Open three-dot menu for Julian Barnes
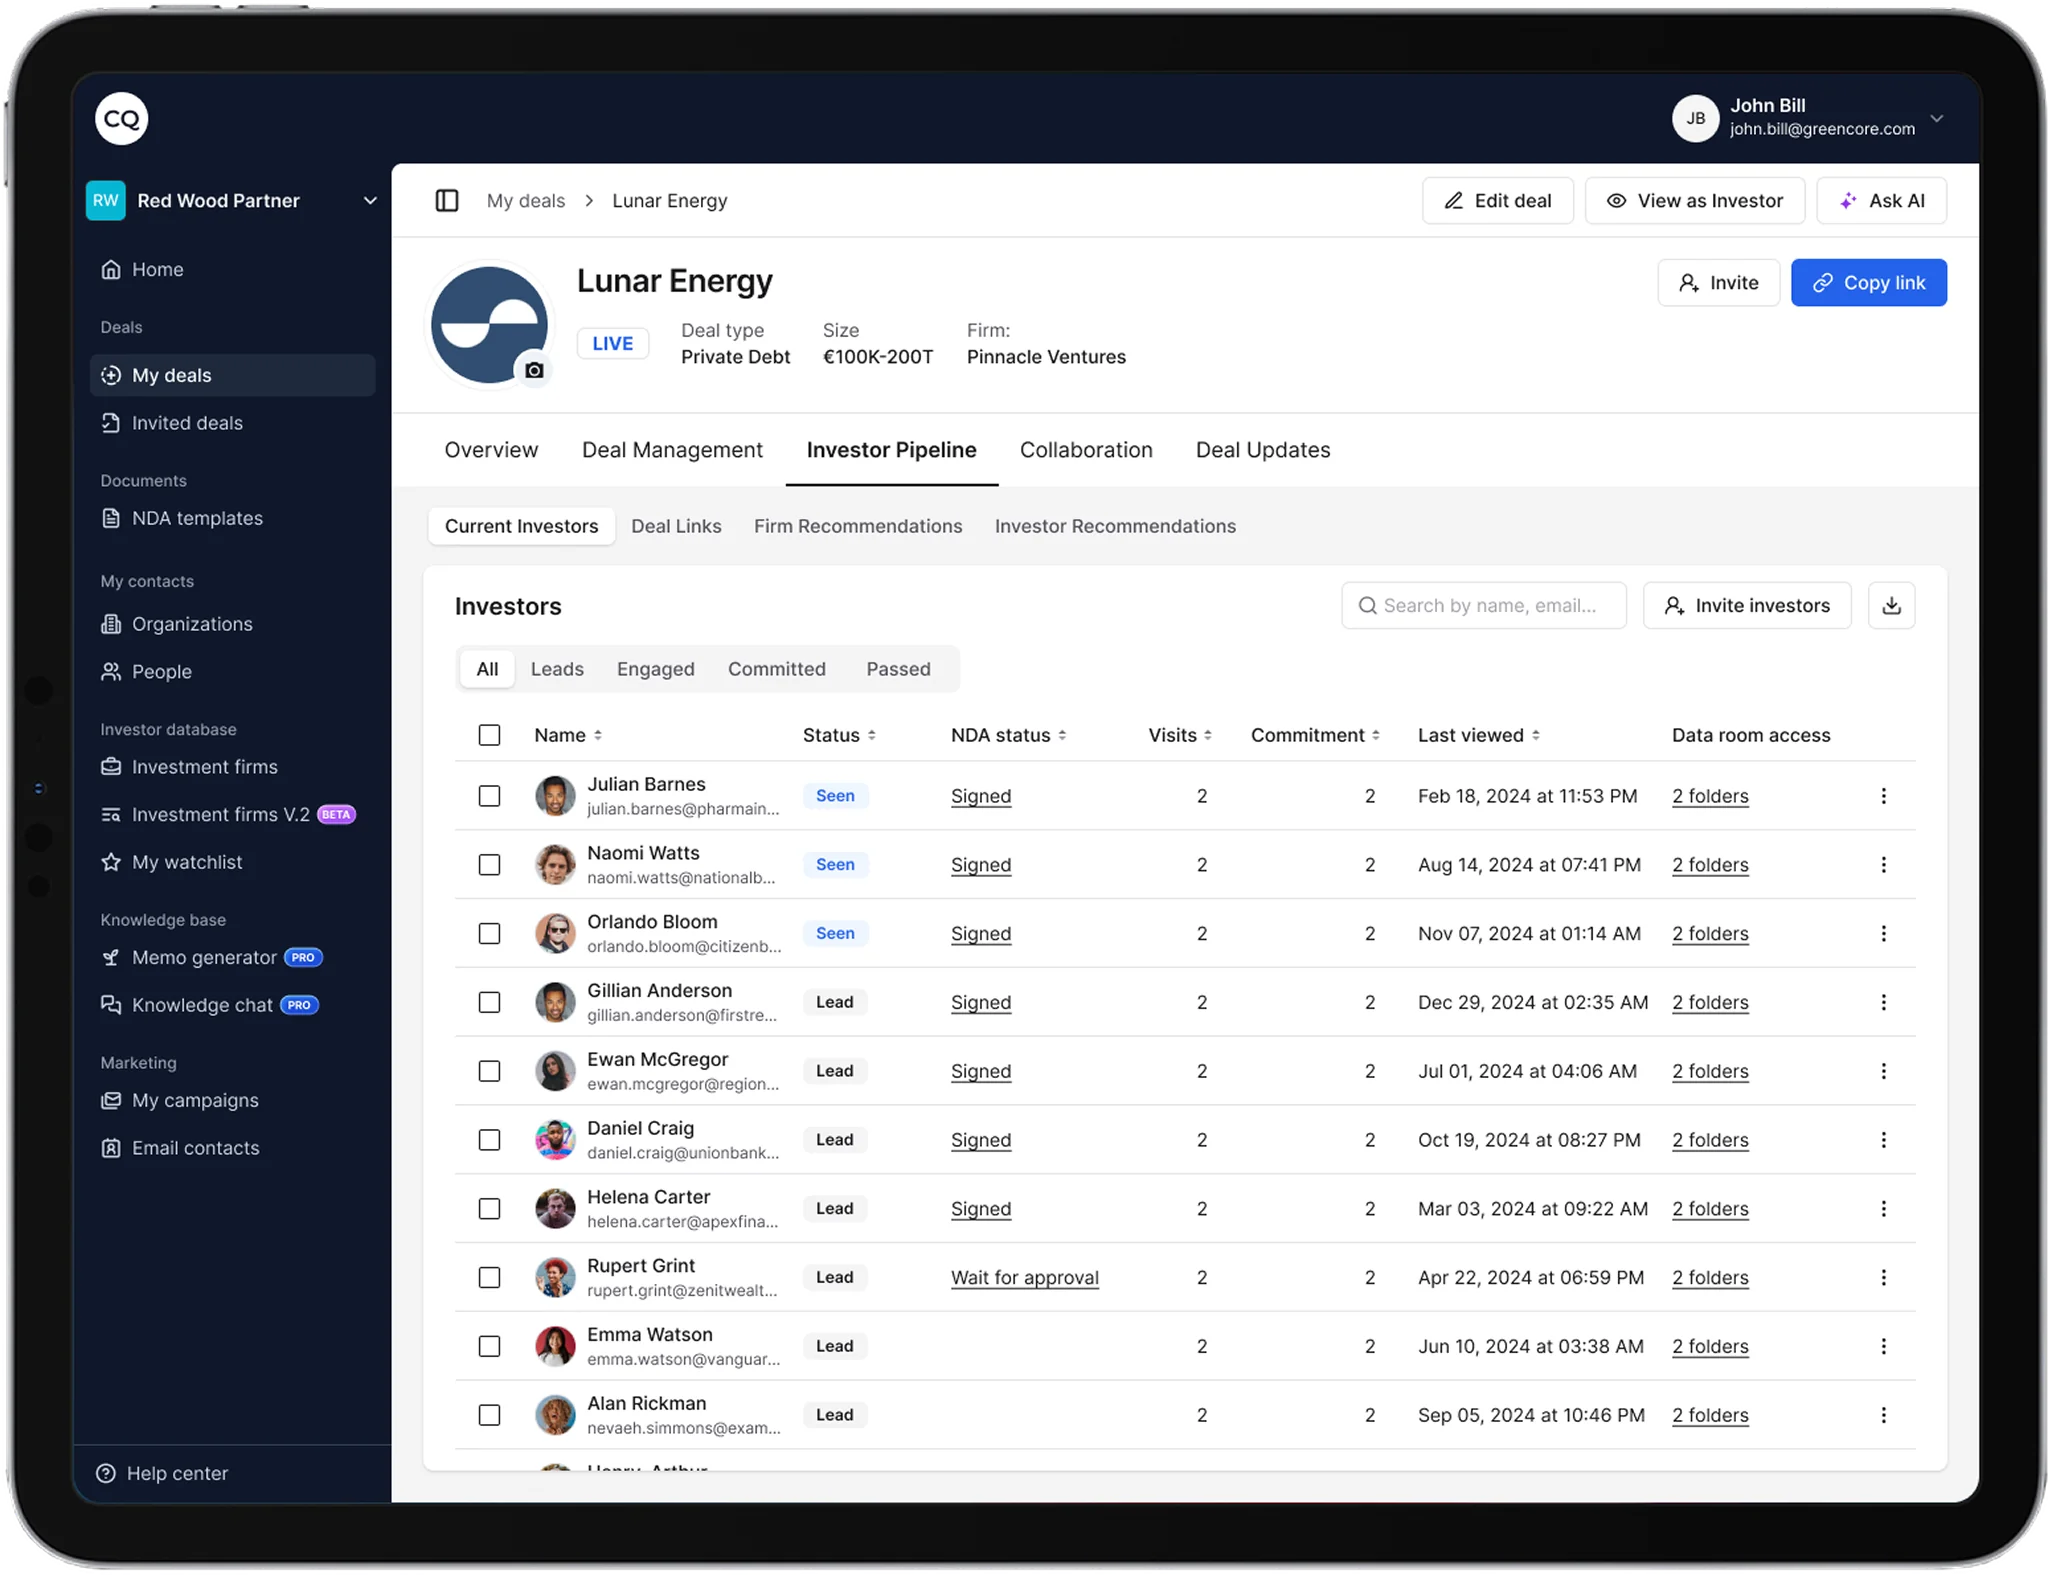 [1883, 796]
